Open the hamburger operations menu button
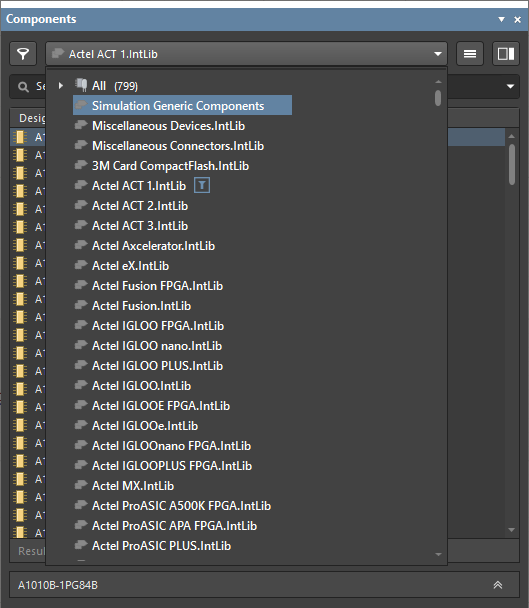This screenshot has height=608, width=529. click(x=470, y=54)
